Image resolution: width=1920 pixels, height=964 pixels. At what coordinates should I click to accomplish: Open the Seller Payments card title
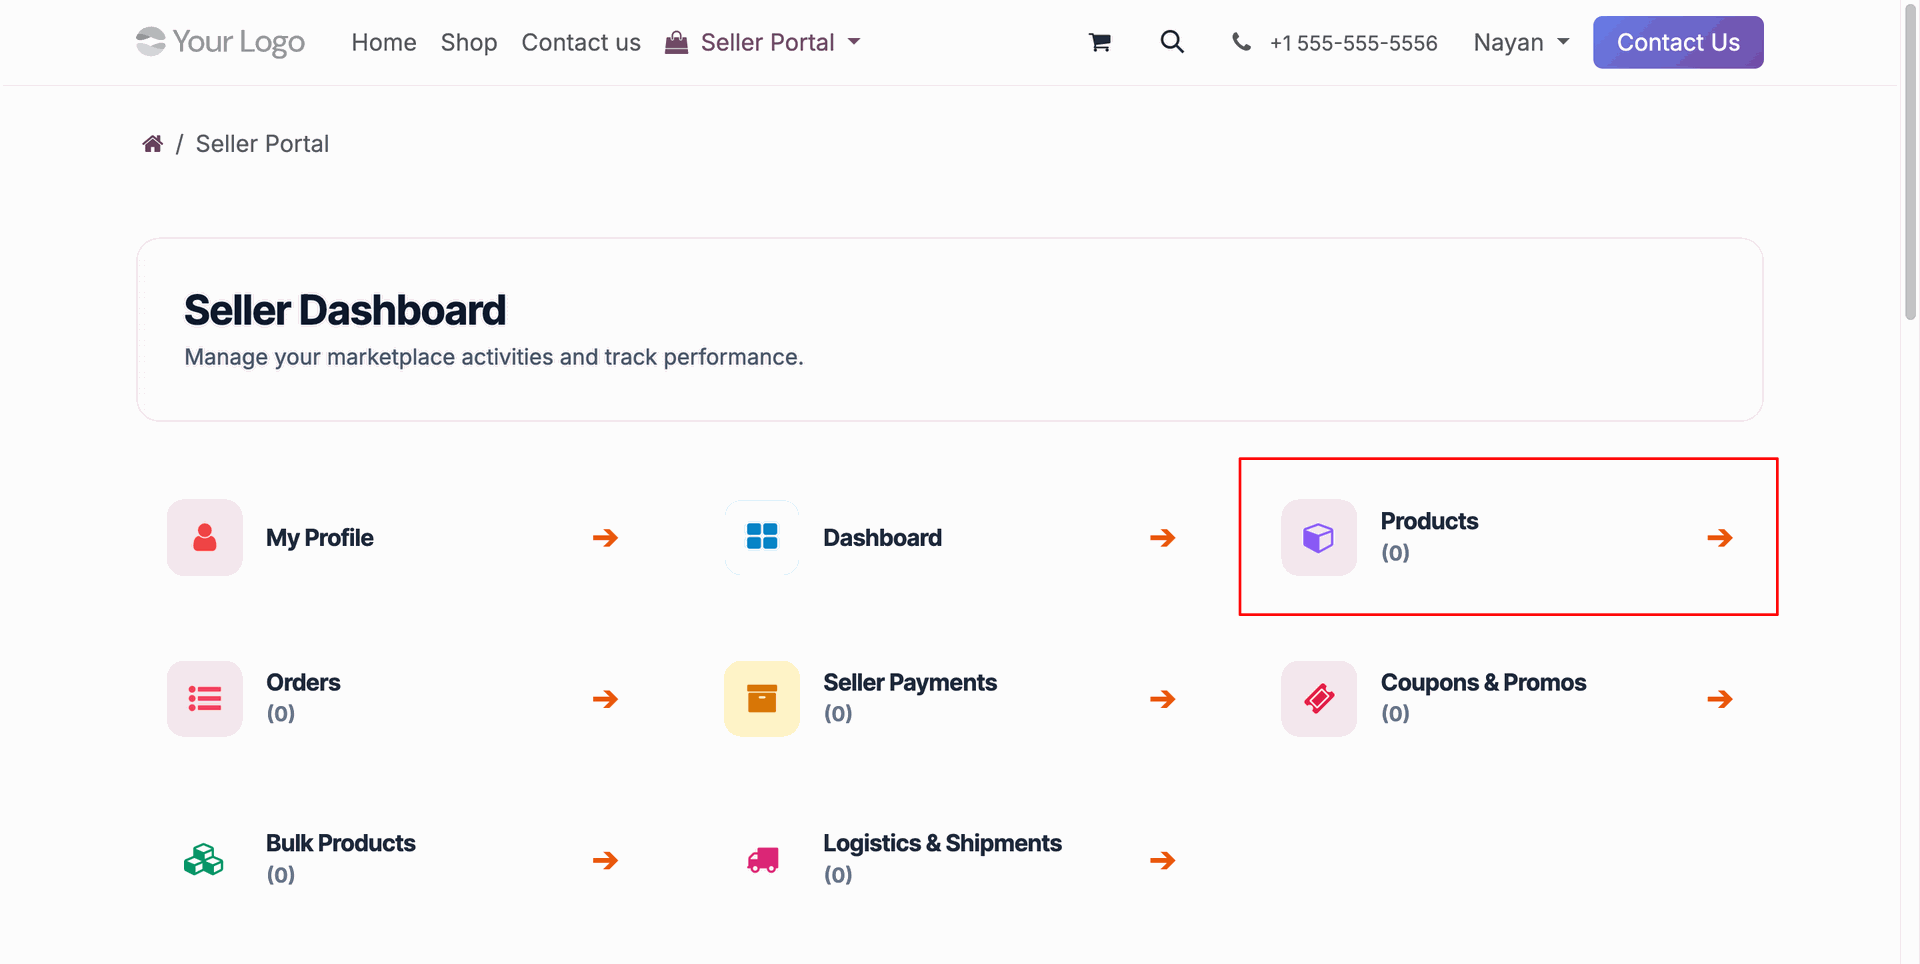pos(910,682)
